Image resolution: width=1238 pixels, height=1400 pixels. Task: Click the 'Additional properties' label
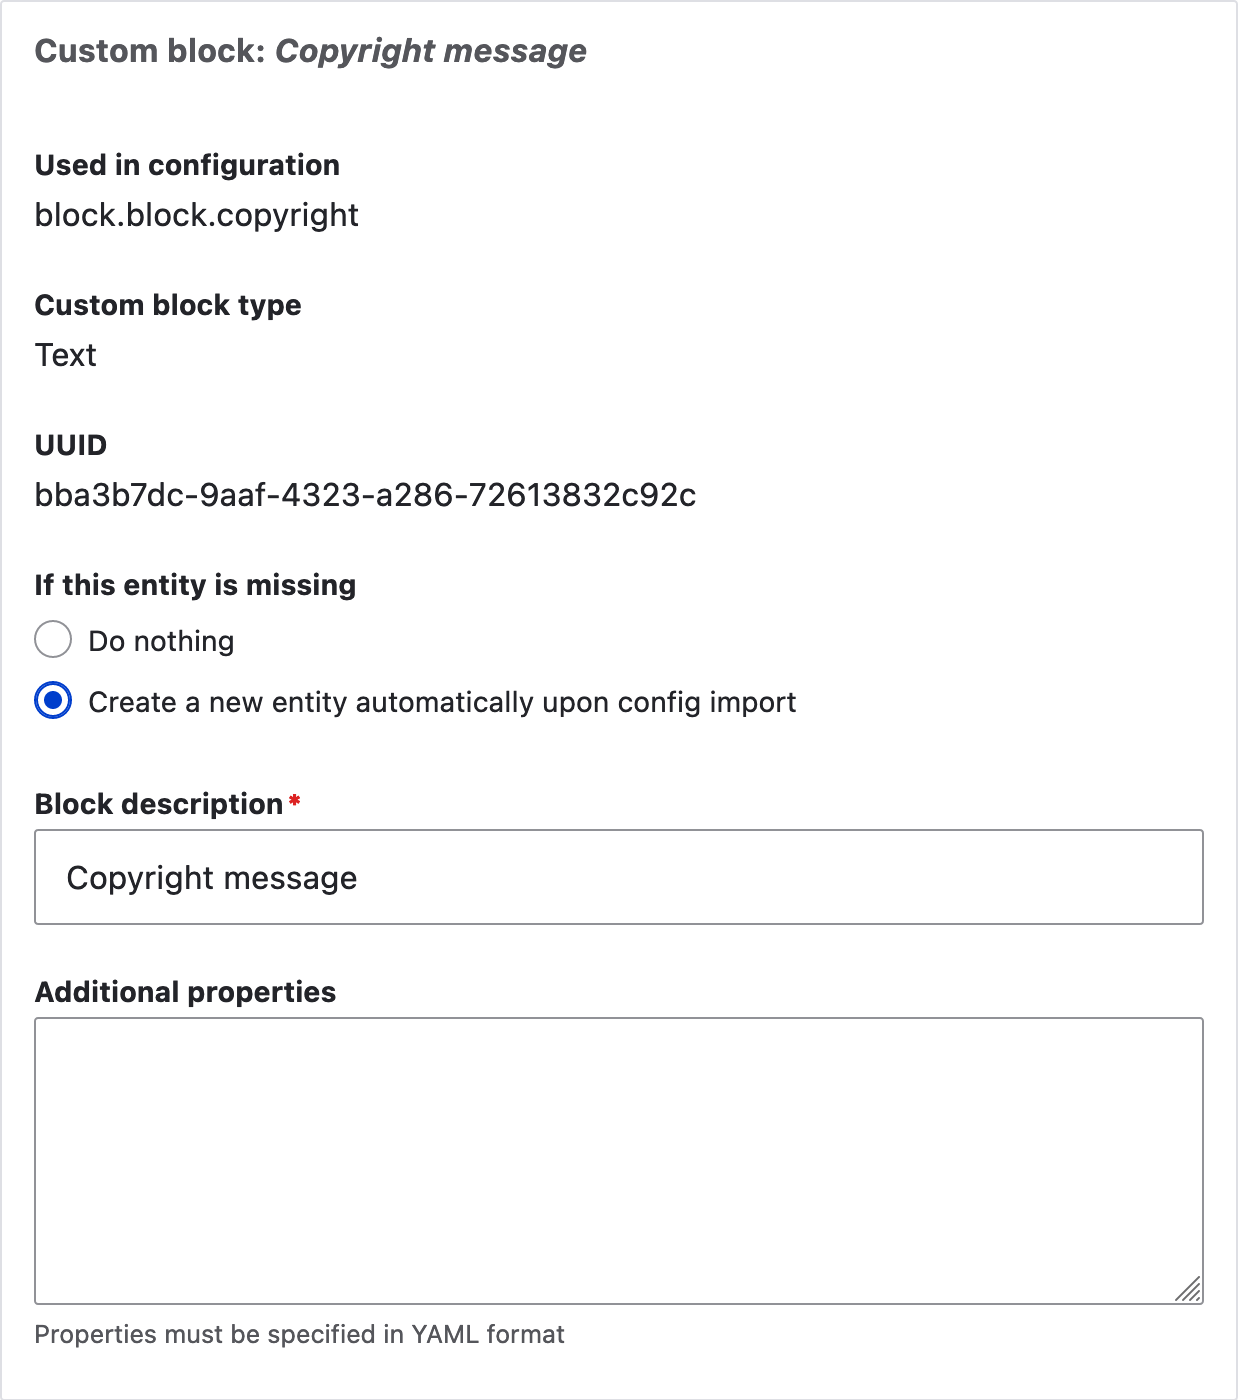[186, 991]
